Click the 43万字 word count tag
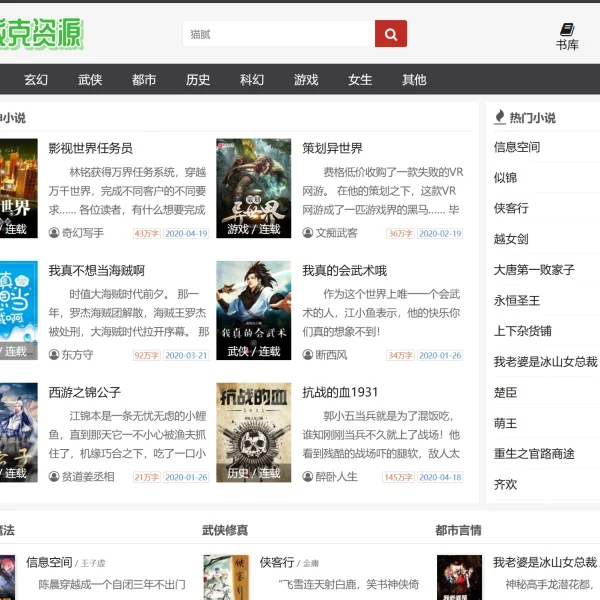 147,233
